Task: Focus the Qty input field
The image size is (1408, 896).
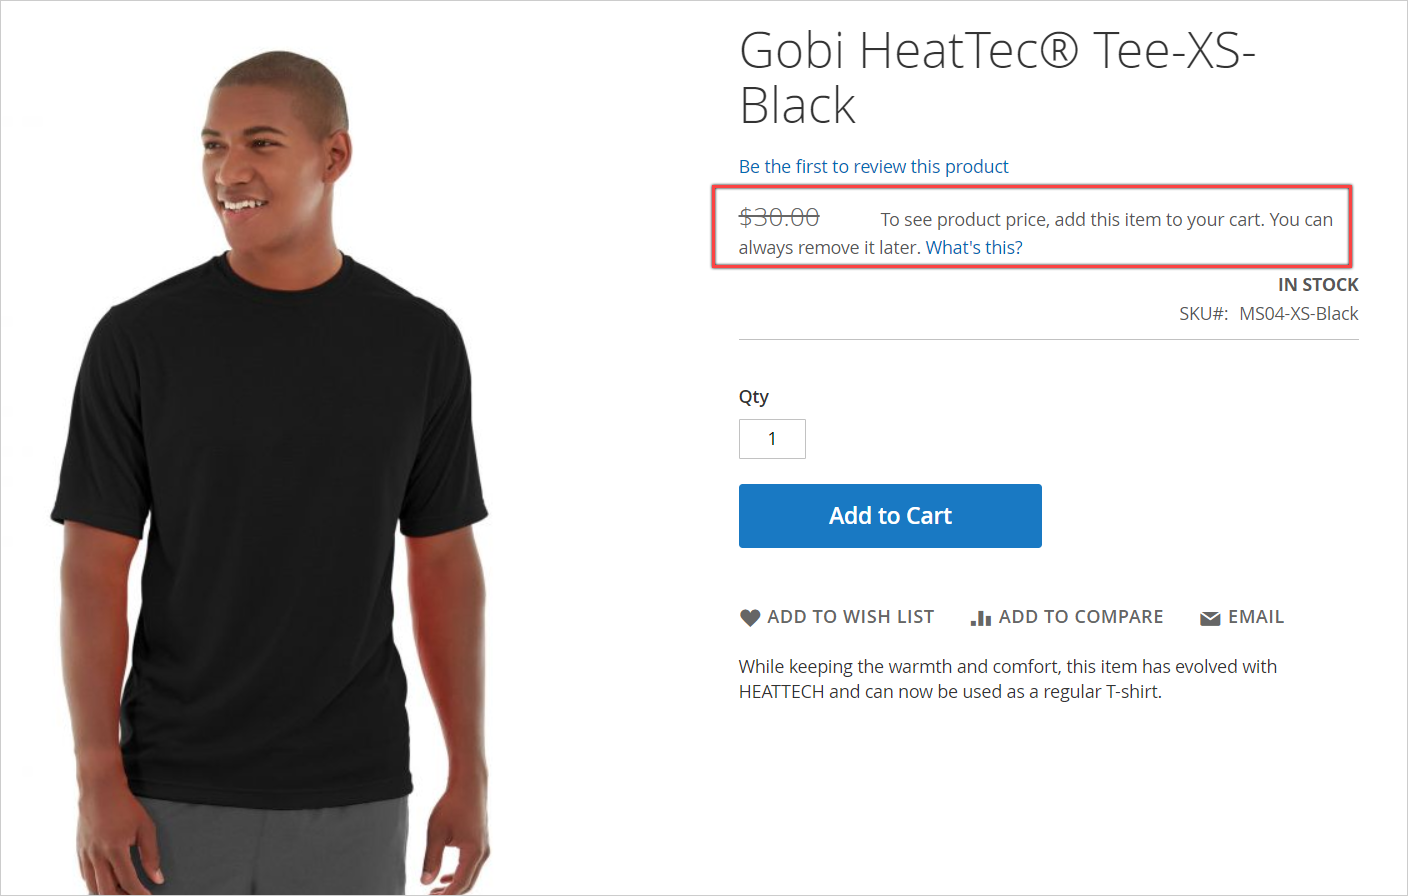Action: coord(772,439)
